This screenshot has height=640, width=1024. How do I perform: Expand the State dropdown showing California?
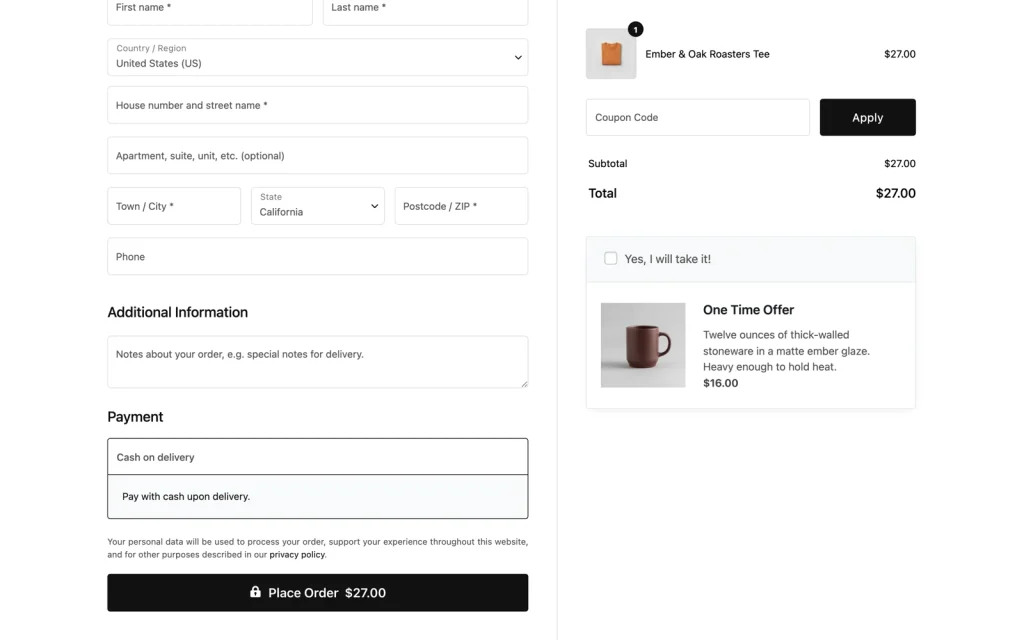[x=317, y=206]
